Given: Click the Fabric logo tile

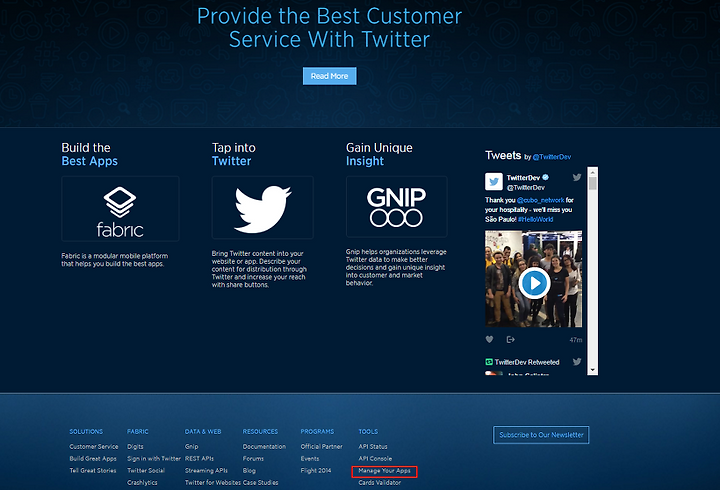Looking at the screenshot, I should point(120,209).
